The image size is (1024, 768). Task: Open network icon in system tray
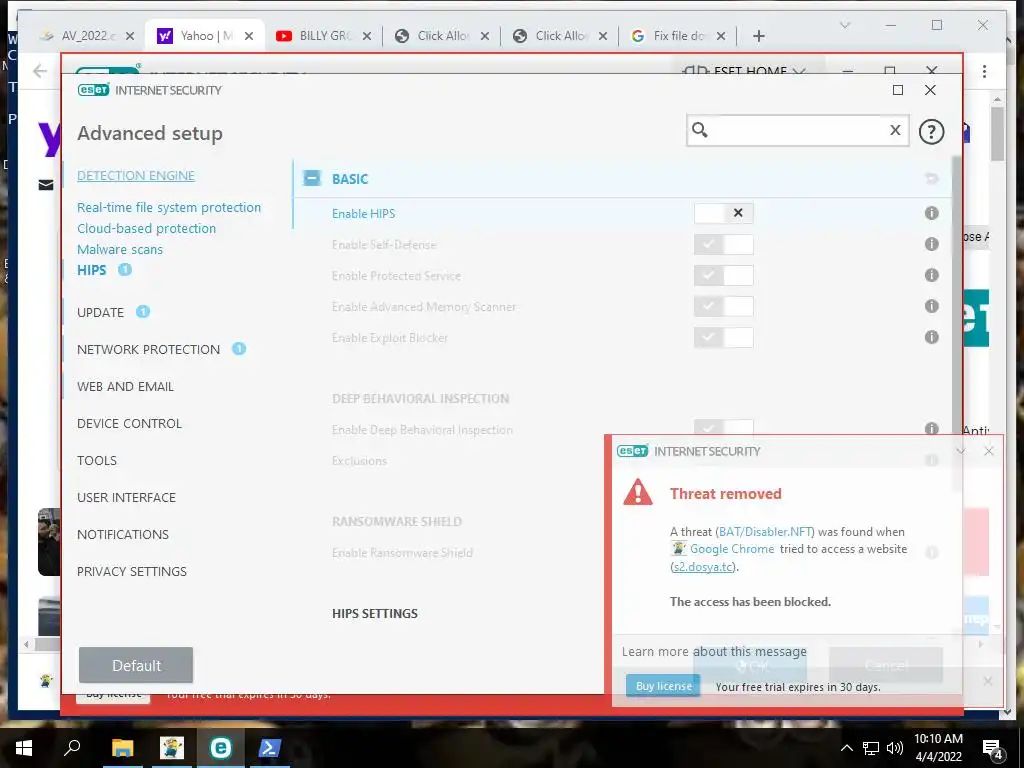click(871, 748)
